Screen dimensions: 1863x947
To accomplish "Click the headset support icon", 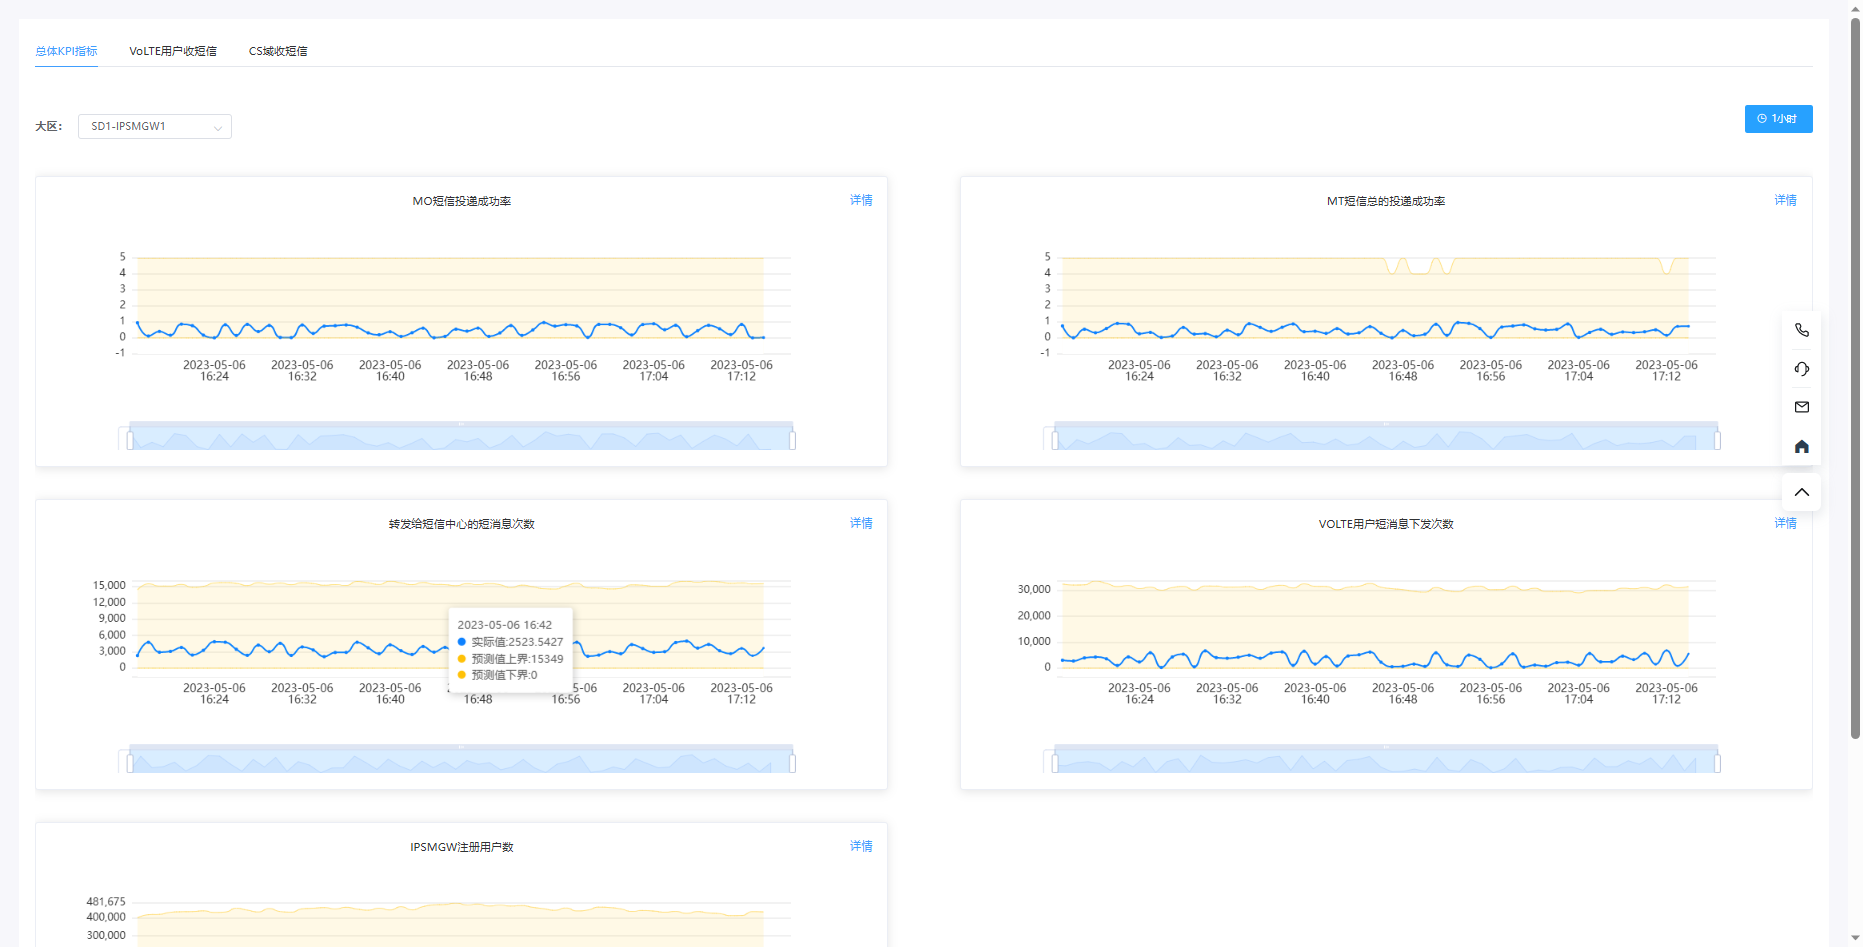I will point(1801,369).
